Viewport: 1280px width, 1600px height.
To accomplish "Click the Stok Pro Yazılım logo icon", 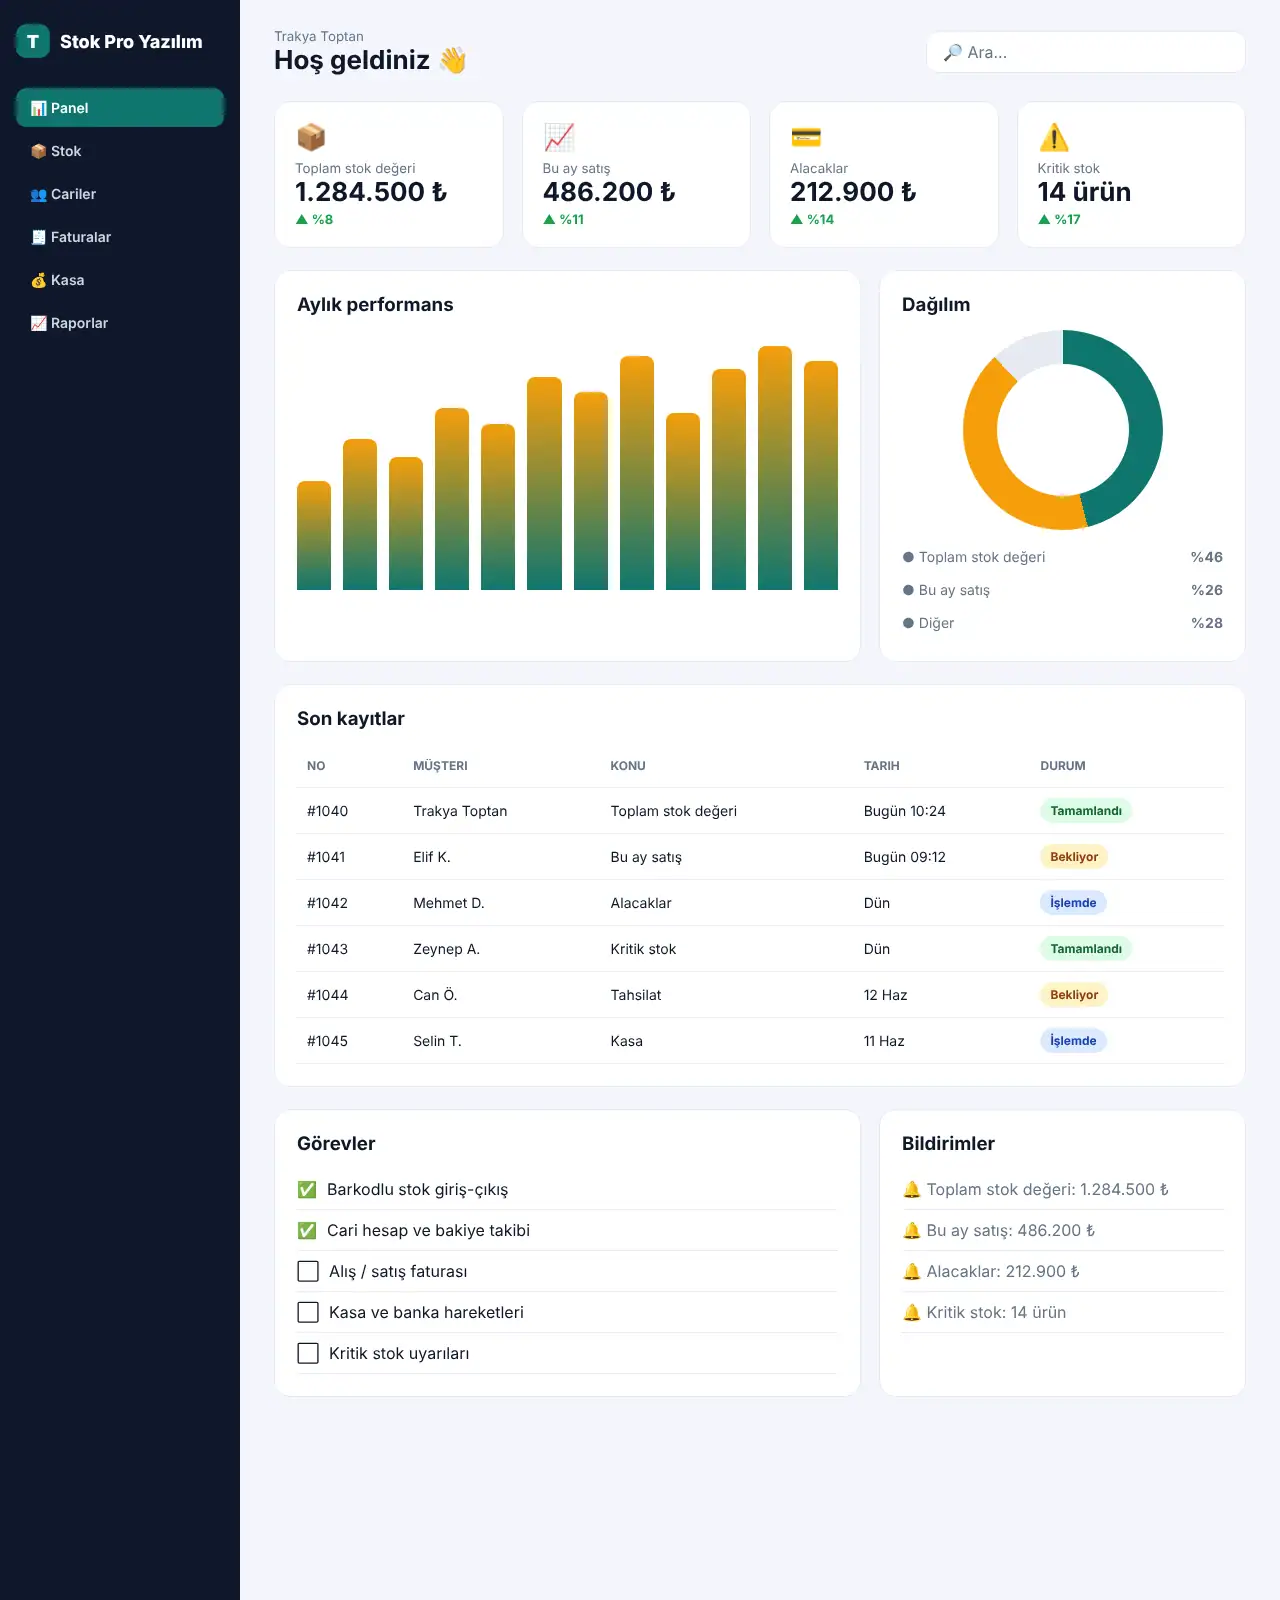I will pos(33,41).
